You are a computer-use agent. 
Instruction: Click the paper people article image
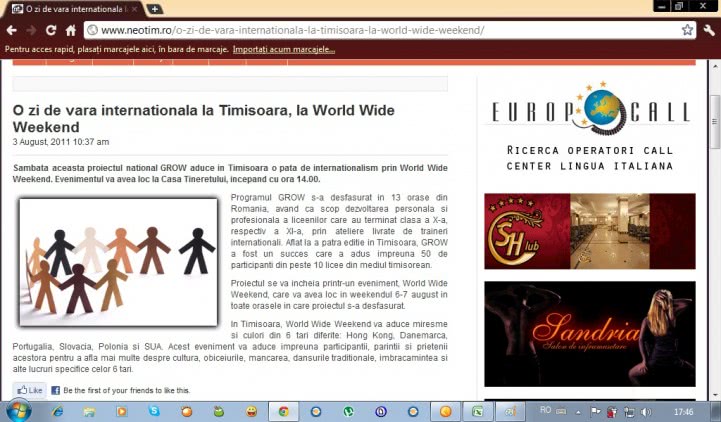coord(118,262)
